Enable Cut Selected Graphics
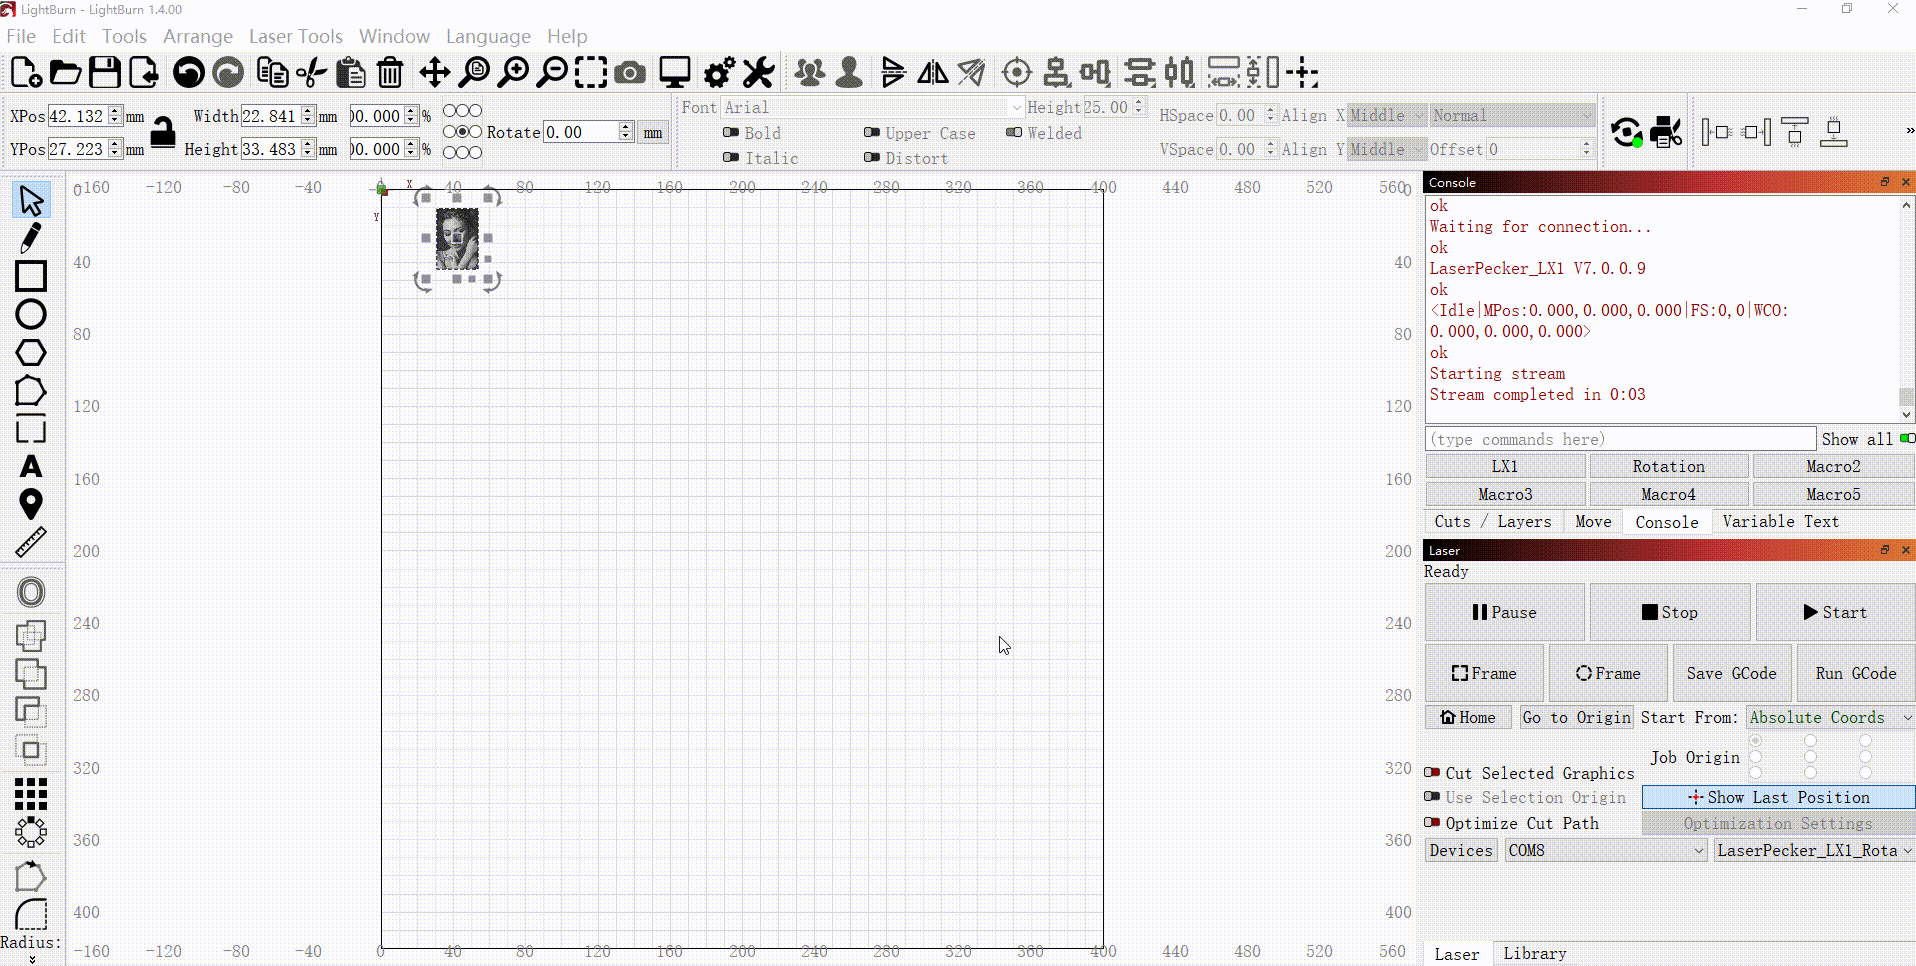 coord(1433,772)
